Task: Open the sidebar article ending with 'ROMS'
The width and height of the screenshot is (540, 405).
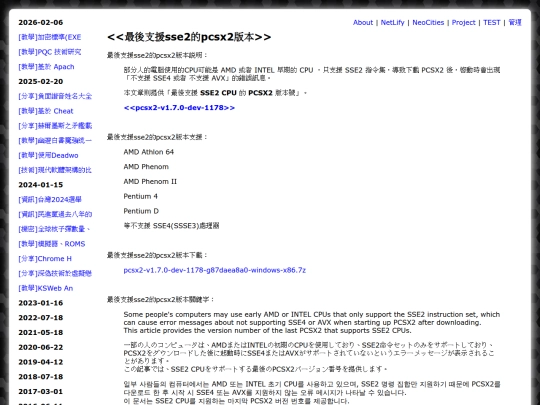Action: point(52,244)
